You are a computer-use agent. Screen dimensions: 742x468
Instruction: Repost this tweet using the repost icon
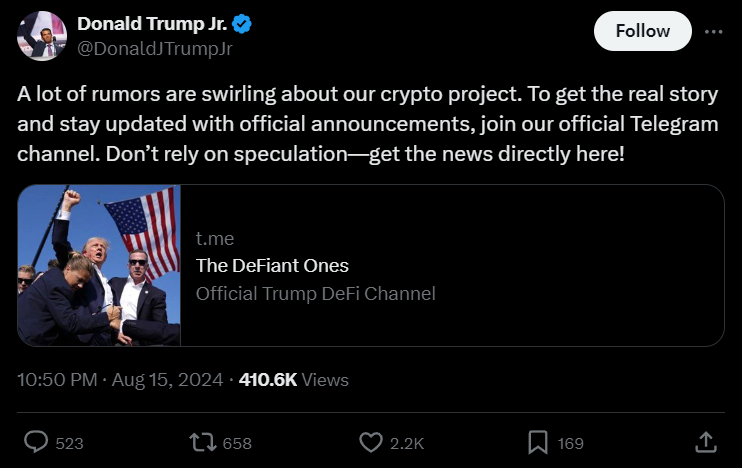pyautogui.click(x=202, y=441)
